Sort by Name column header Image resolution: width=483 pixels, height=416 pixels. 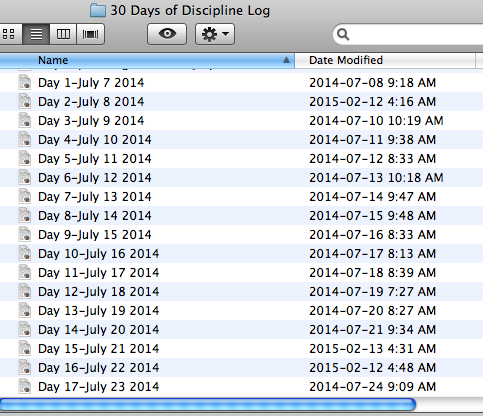tap(147, 60)
